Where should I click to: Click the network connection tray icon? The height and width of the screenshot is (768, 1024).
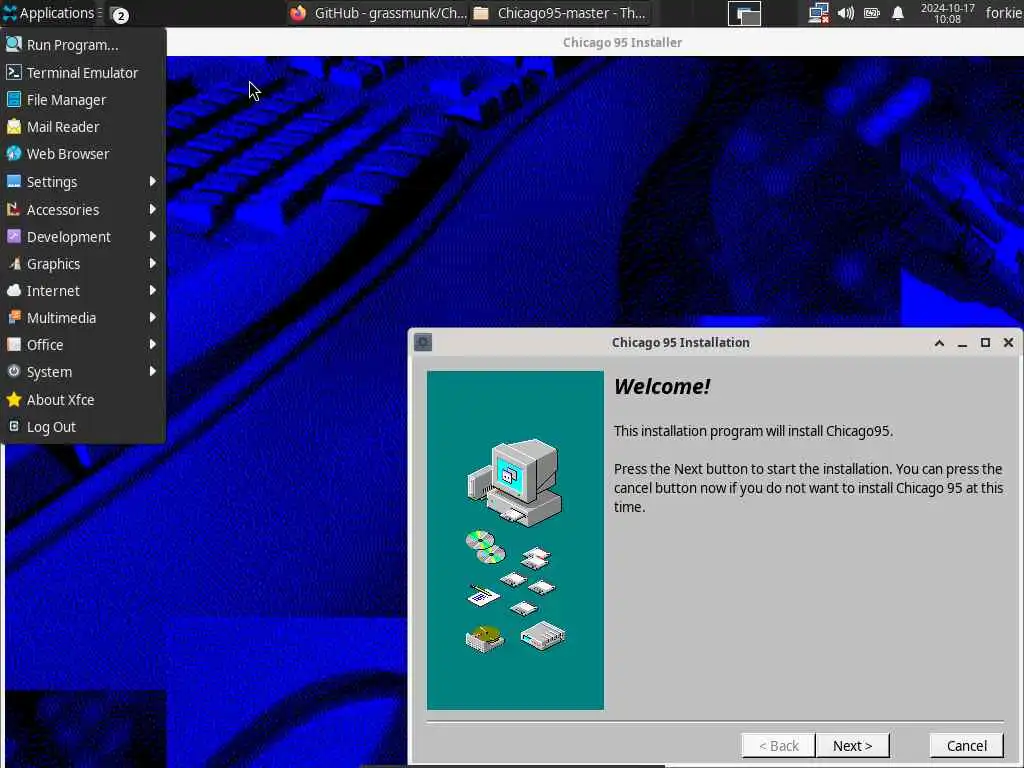pyautogui.click(x=818, y=13)
